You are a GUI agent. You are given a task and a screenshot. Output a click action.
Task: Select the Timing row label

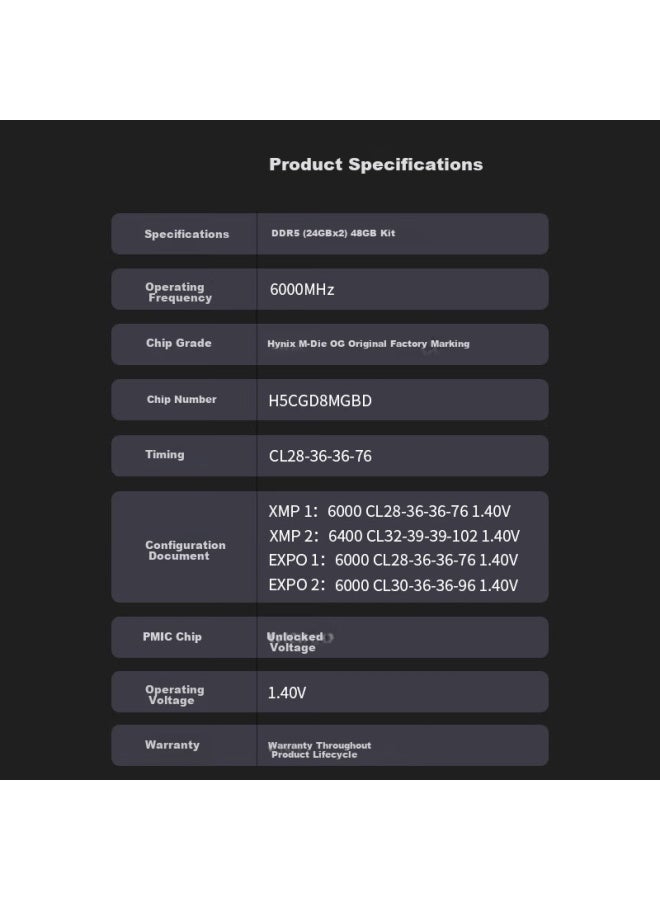pyautogui.click(x=165, y=455)
